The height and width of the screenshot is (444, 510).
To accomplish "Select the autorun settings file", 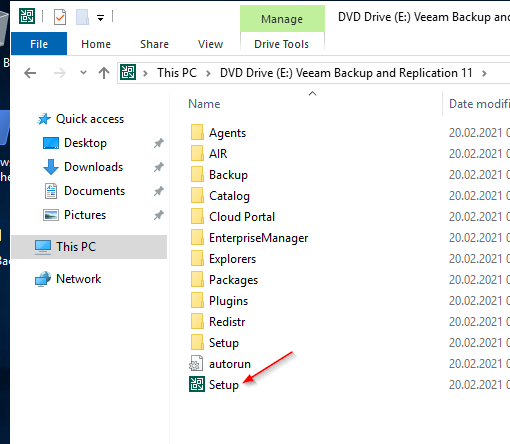I will pos(230,364).
